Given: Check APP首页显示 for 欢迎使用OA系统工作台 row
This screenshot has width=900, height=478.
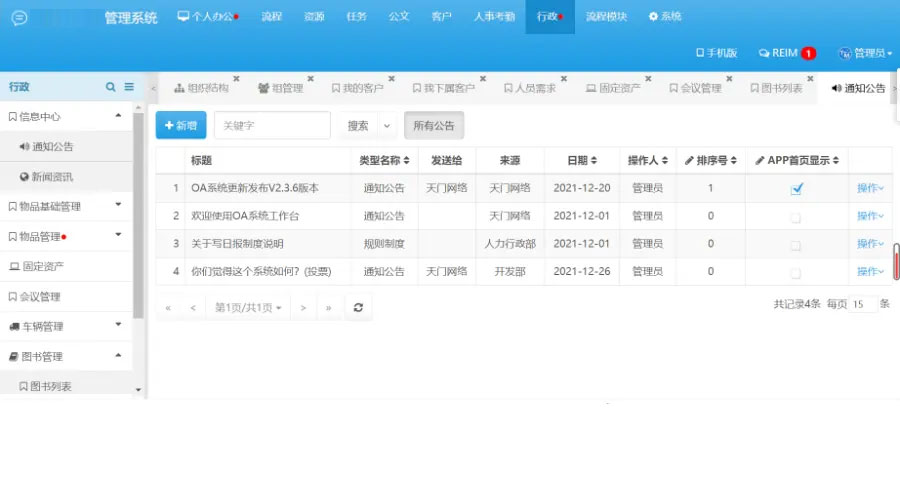Looking at the screenshot, I should (796, 217).
